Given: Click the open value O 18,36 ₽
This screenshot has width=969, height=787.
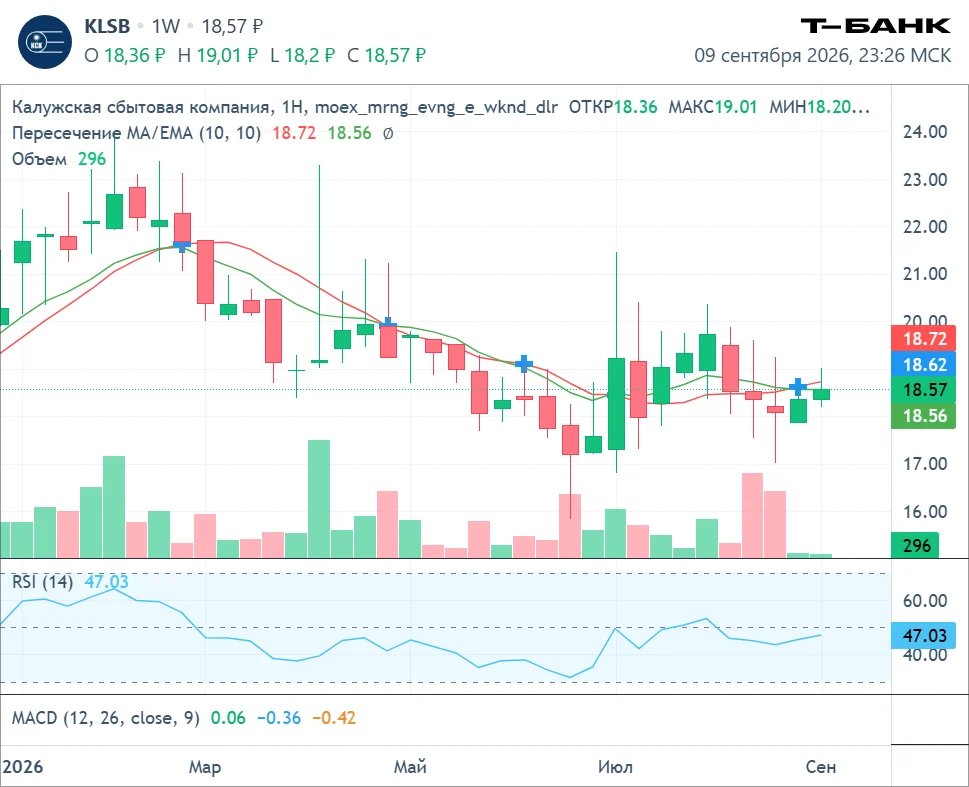Looking at the screenshot, I should tap(124, 56).
